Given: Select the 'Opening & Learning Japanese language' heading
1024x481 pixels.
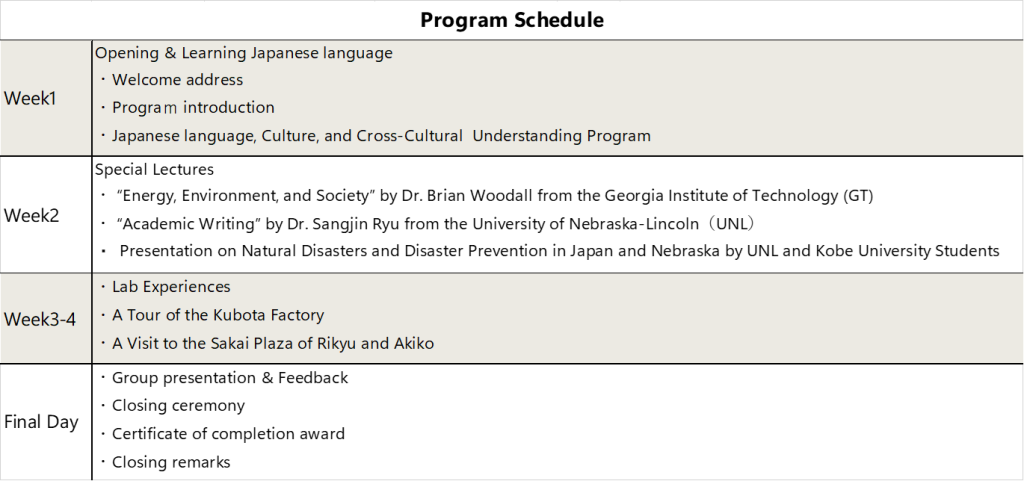Looking at the screenshot, I should [244, 53].
